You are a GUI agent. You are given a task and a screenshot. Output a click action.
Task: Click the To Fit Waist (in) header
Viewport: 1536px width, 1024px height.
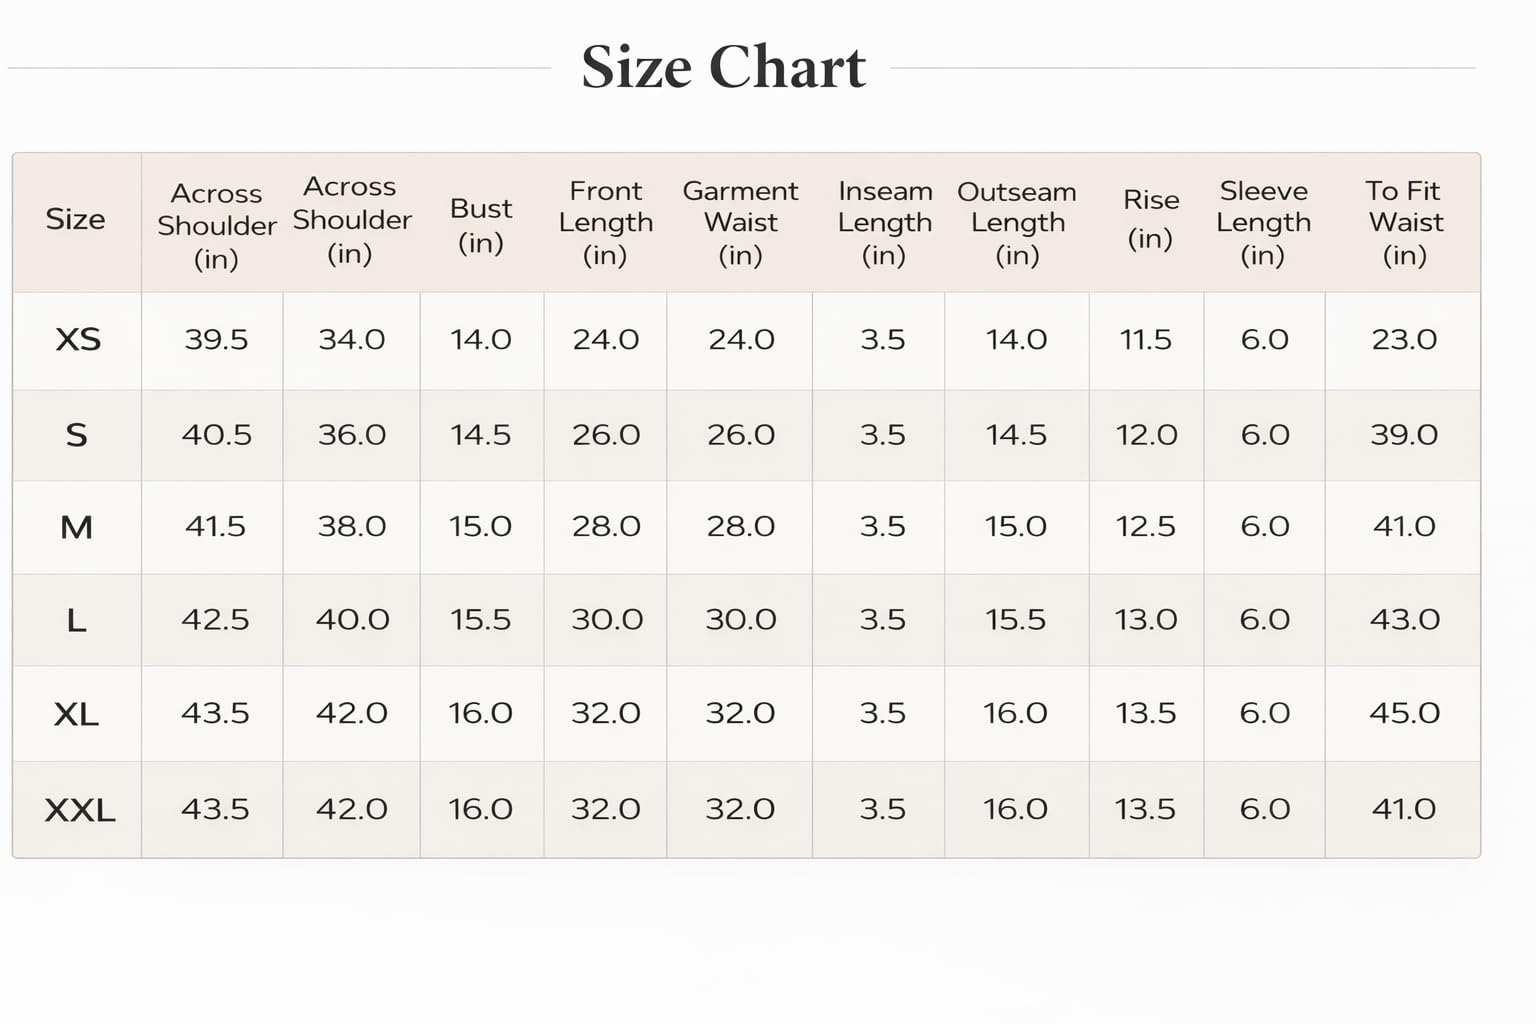1404,222
